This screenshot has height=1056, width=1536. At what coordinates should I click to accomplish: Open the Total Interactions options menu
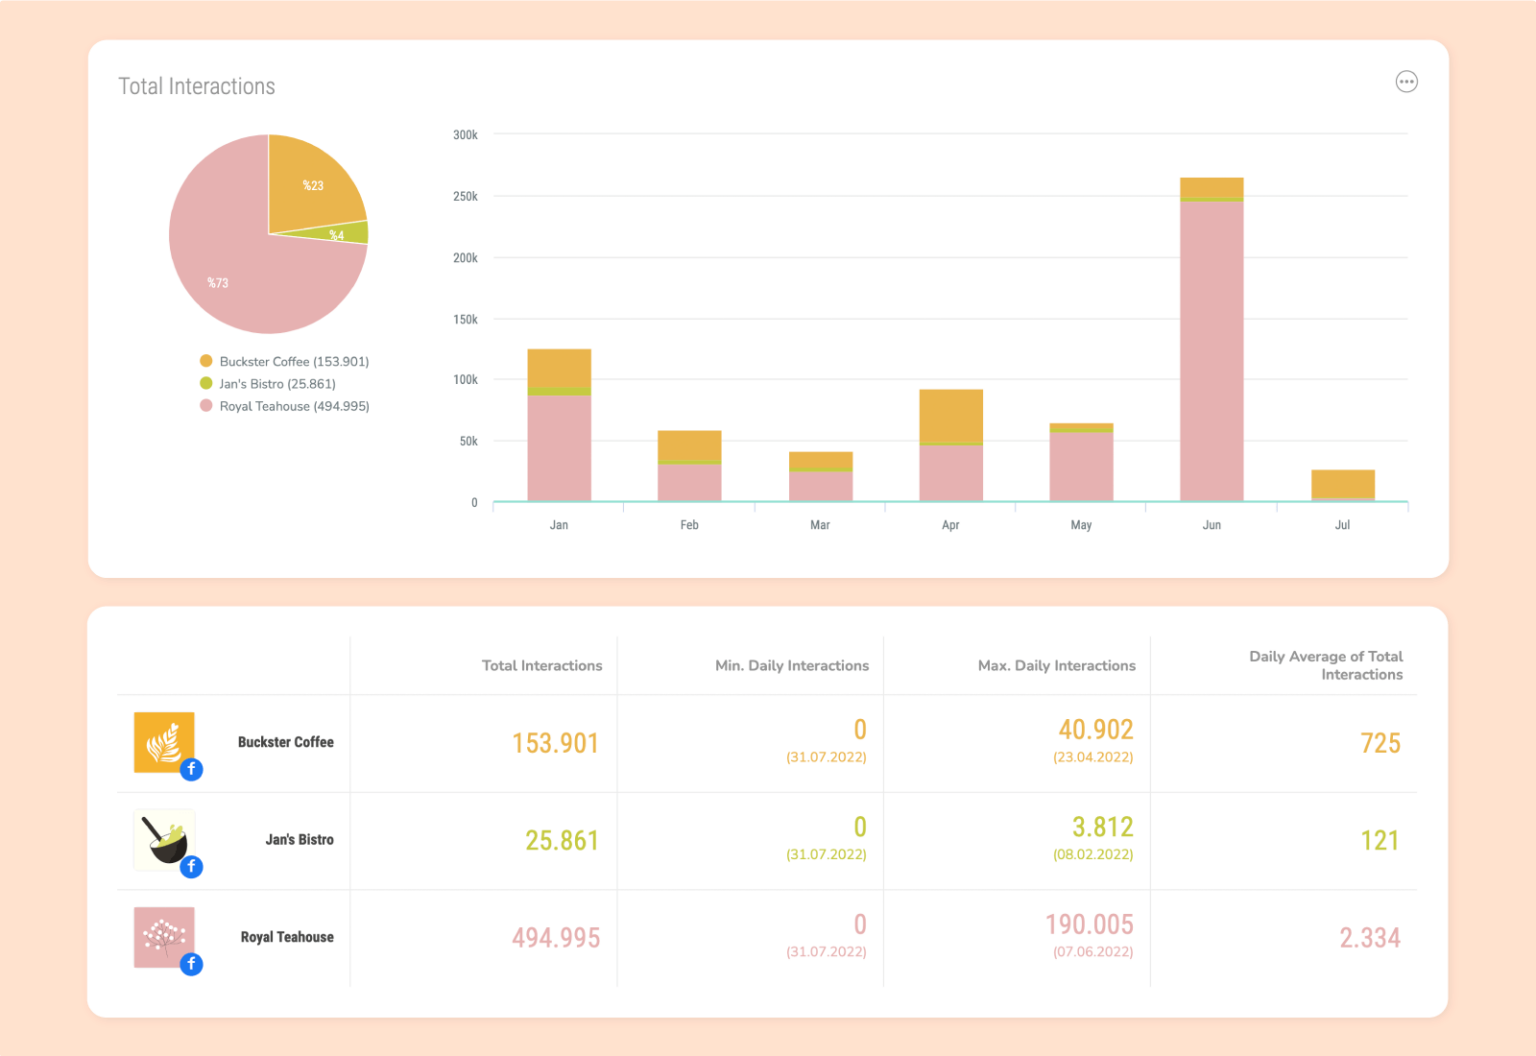point(1407,81)
